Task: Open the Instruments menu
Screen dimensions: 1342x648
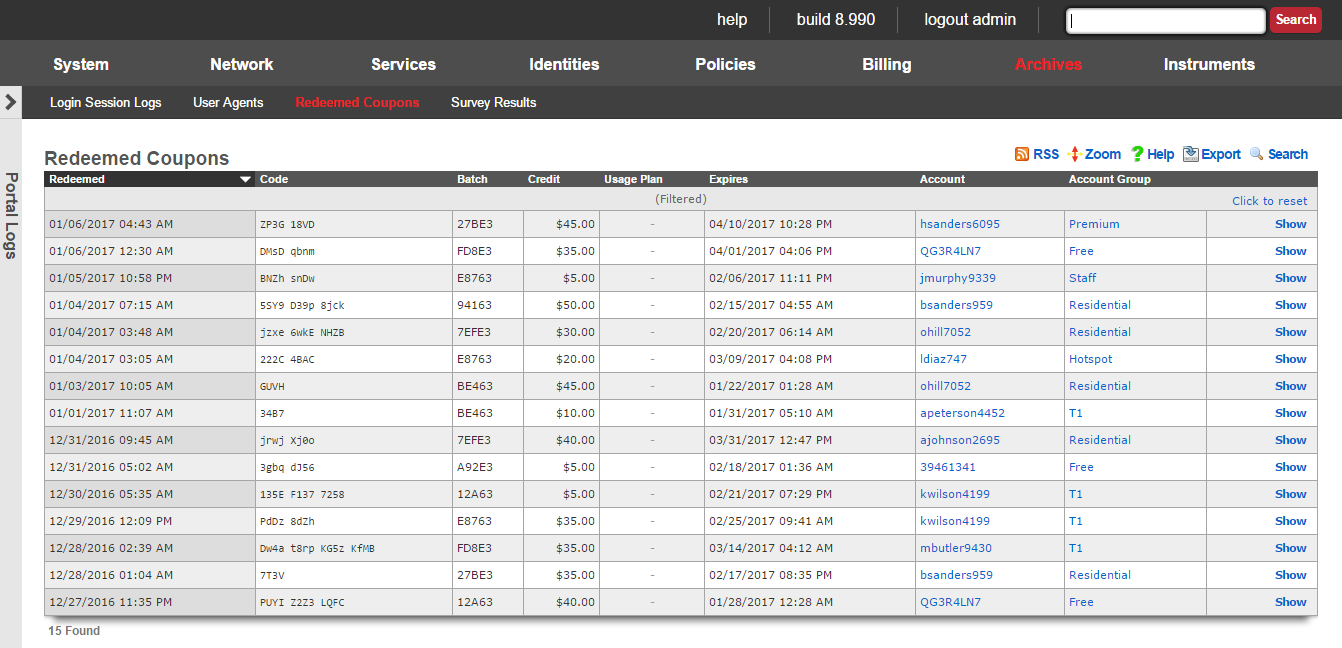Action: pyautogui.click(x=1209, y=64)
